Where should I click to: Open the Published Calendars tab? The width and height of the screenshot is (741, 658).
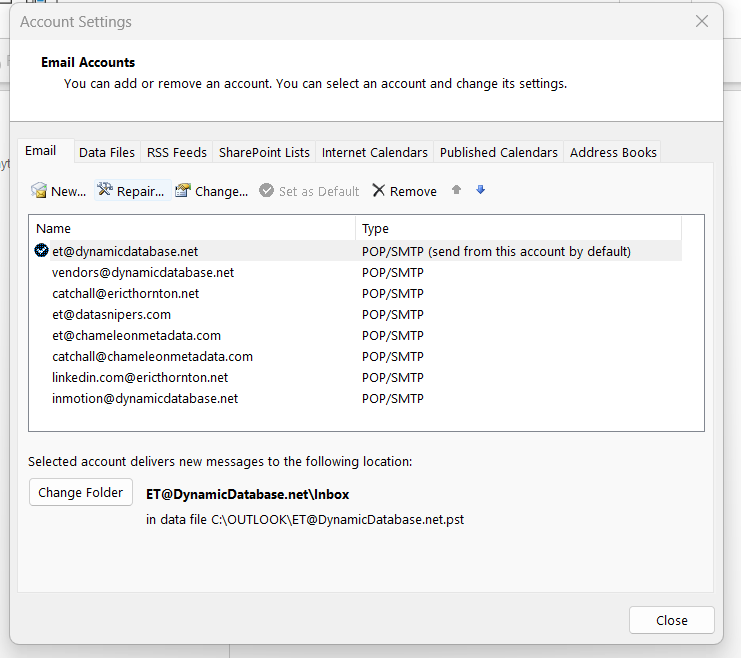(498, 152)
